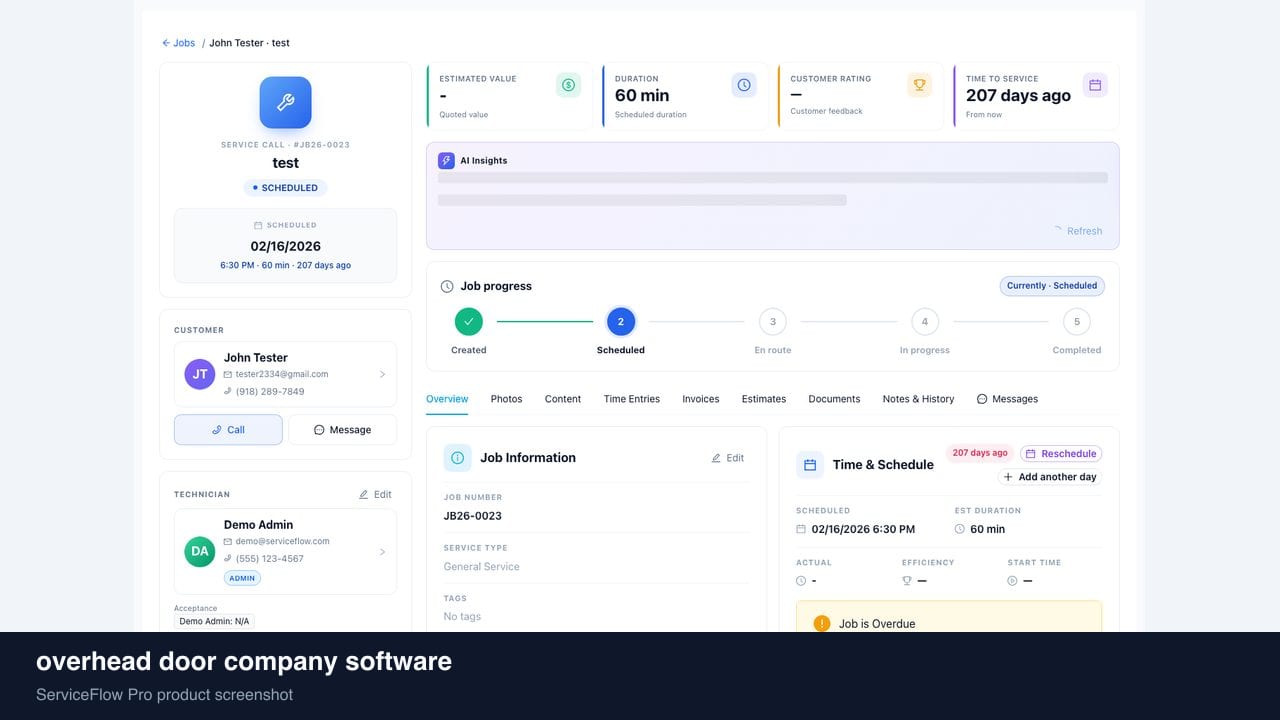The height and width of the screenshot is (720, 1280).
Task: Call the customer John Tester
Action: pos(228,430)
